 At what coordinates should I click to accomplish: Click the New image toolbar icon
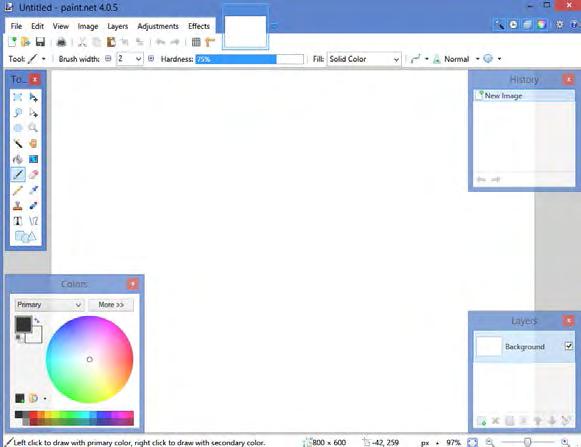[x=12, y=42]
